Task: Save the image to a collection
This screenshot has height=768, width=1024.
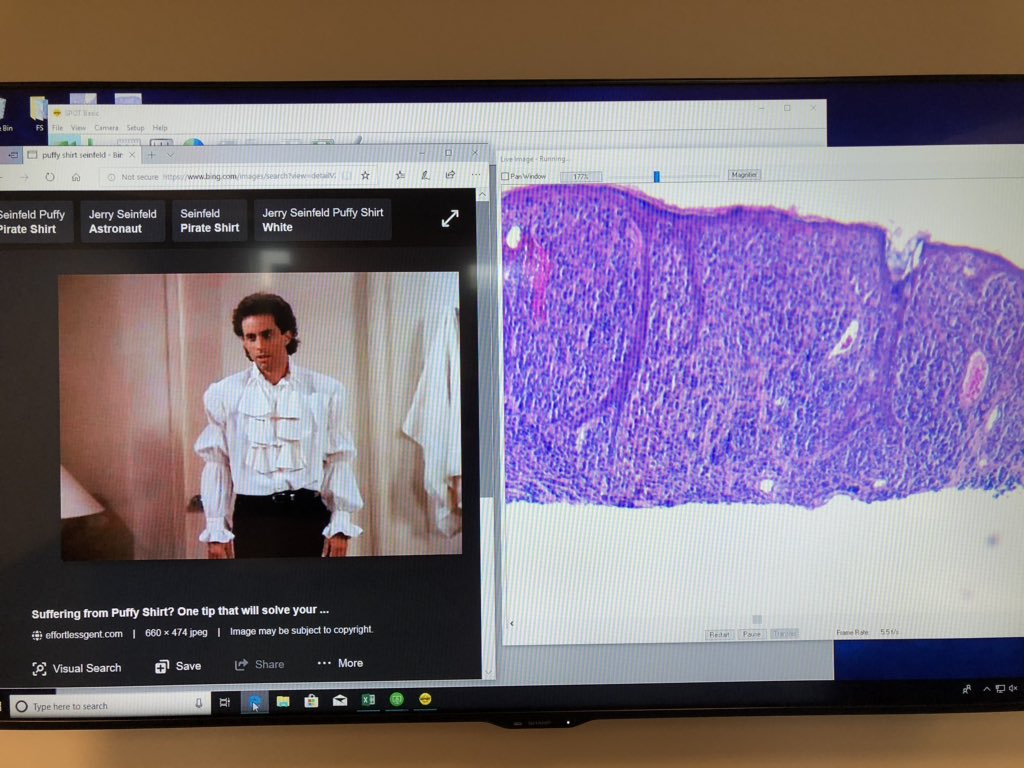Action: pyautogui.click(x=178, y=666)
